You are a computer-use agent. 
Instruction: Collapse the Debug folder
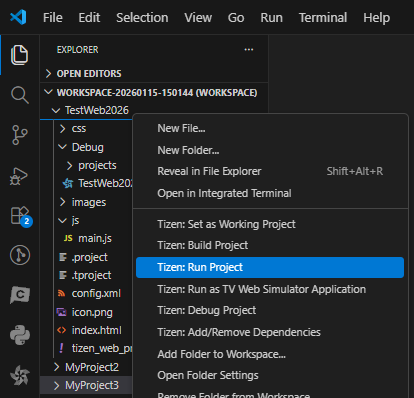point(62,147)
